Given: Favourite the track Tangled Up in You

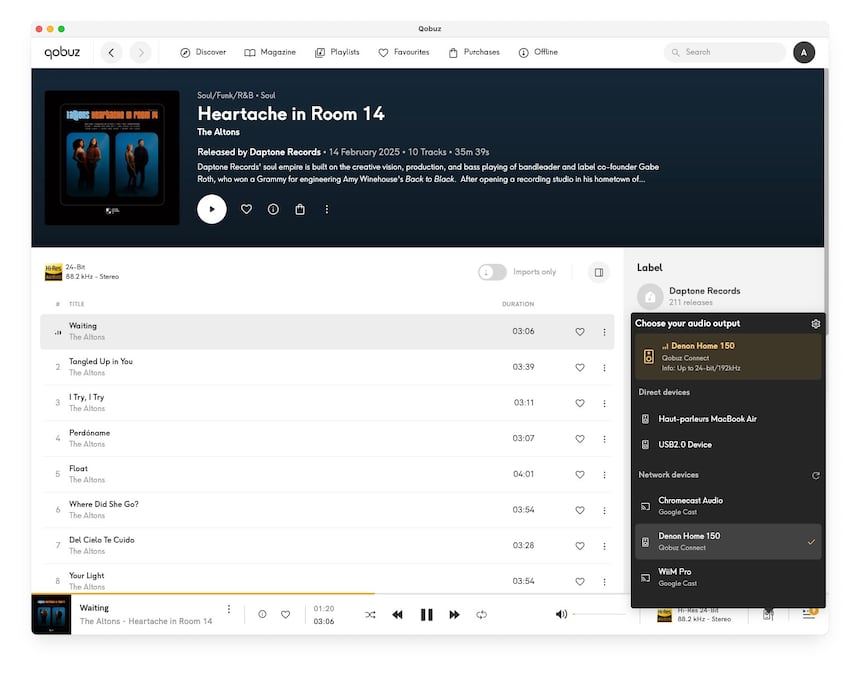Looking at the screenshot, I should [x=579, y=367].
